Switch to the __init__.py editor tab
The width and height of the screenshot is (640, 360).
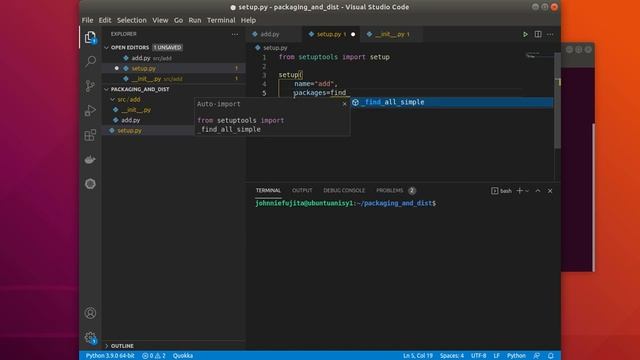point(390,34)
